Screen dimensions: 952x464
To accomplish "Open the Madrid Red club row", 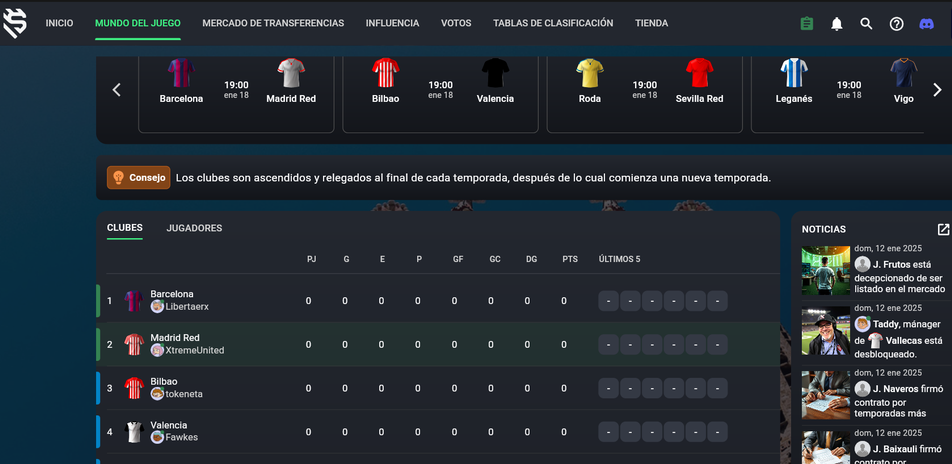I will [x=438, y=344].
